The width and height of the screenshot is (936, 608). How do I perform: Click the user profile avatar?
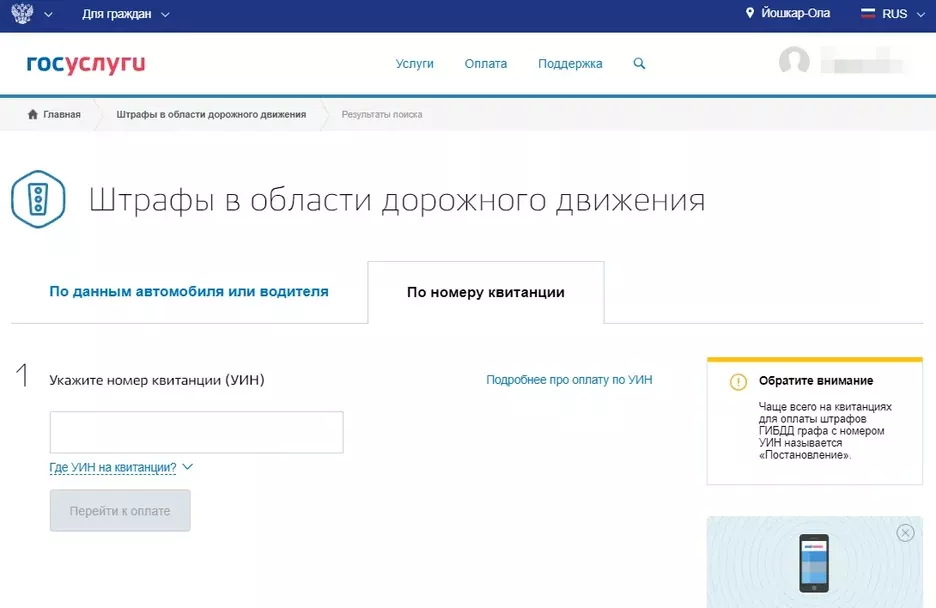794,62
